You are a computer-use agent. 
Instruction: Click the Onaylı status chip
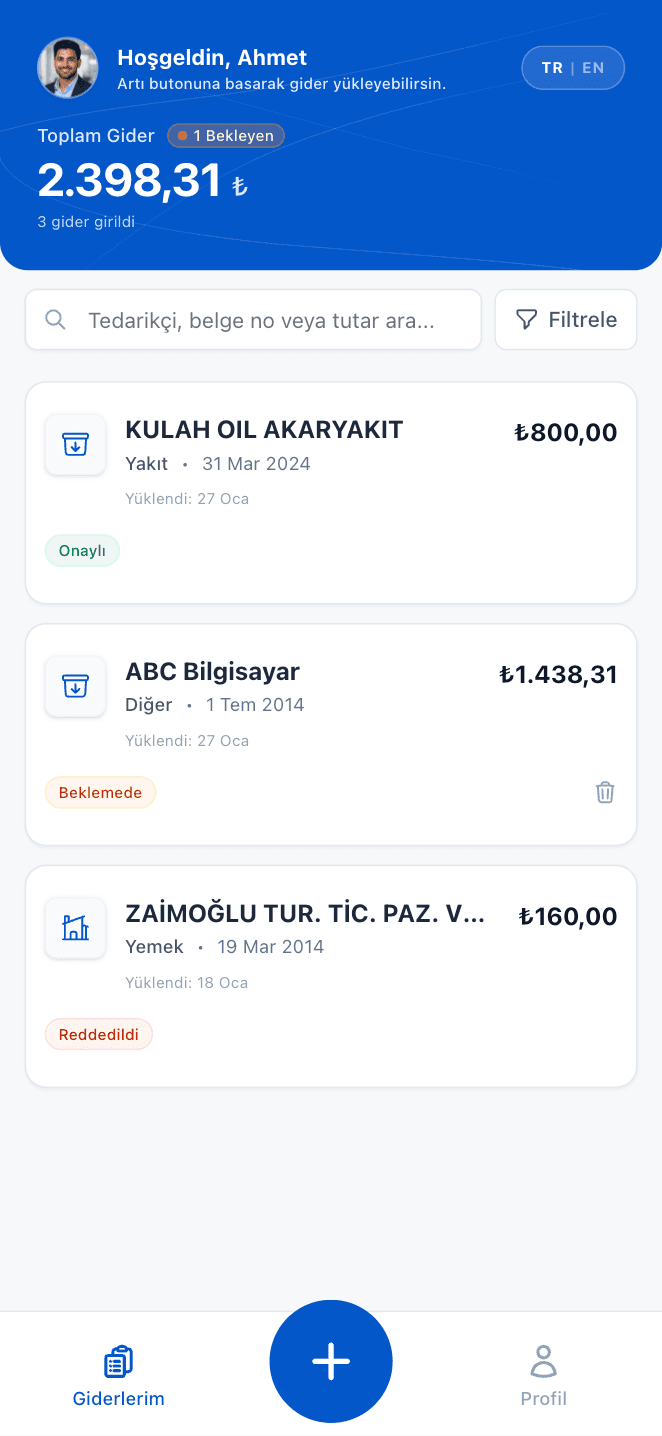click(x=82, y=550)
